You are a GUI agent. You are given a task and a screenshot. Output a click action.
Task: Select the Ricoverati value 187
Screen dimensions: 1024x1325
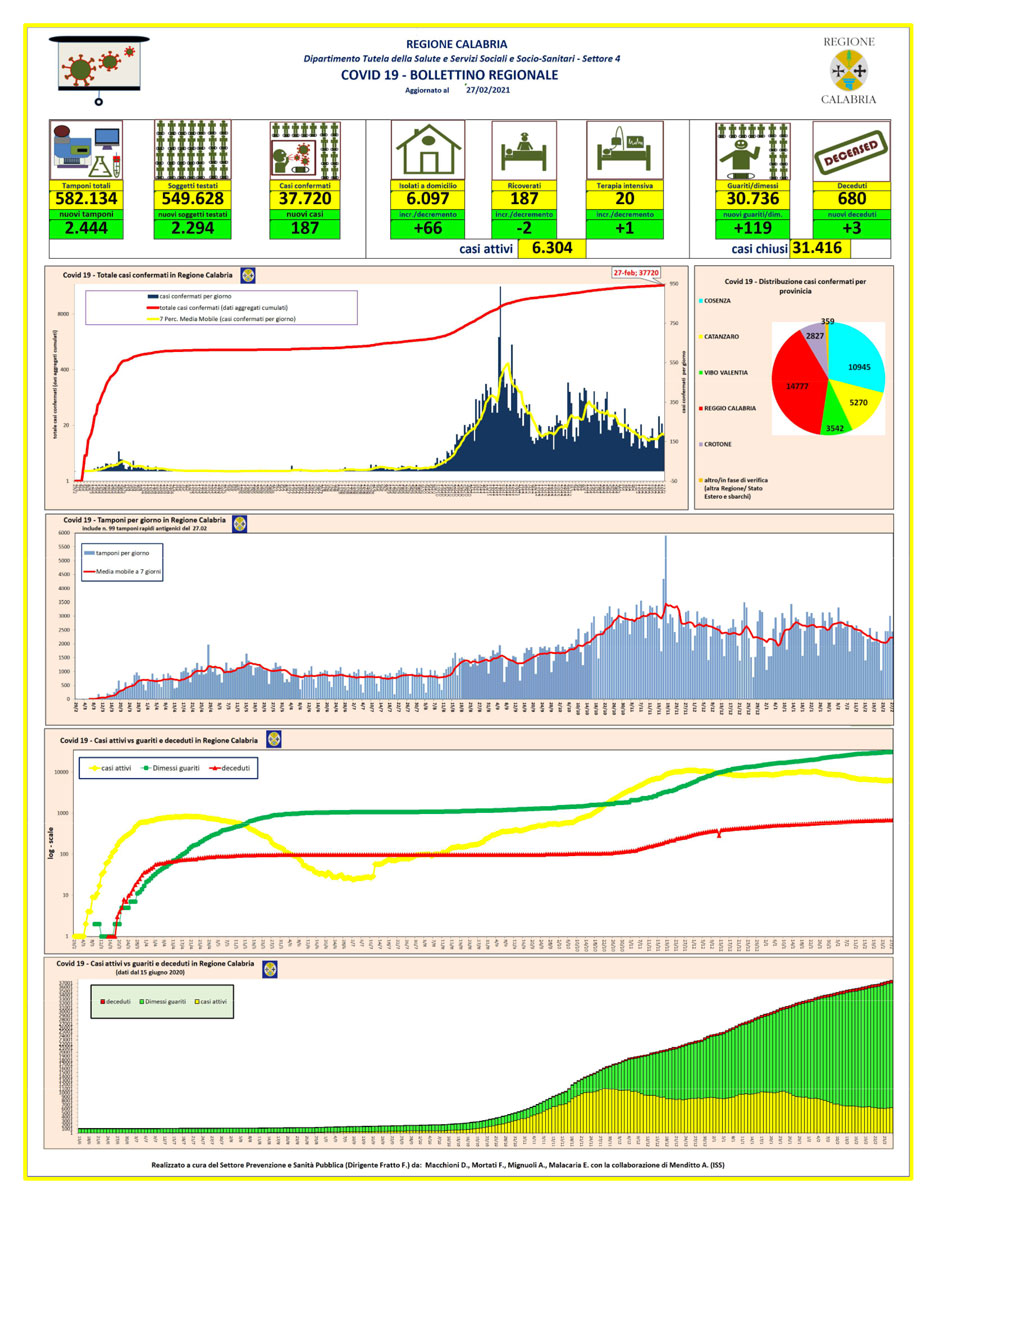click(524, 199)
